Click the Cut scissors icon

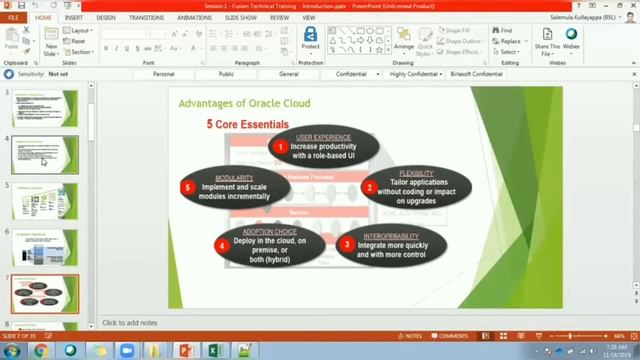coord(26,30)
